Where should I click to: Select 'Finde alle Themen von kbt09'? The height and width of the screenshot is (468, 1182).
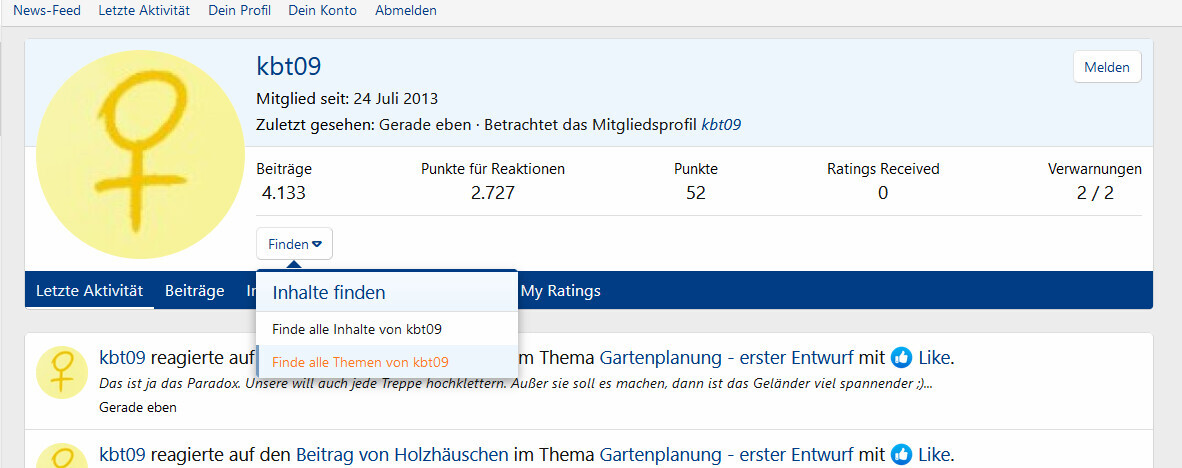pos(360,362)
